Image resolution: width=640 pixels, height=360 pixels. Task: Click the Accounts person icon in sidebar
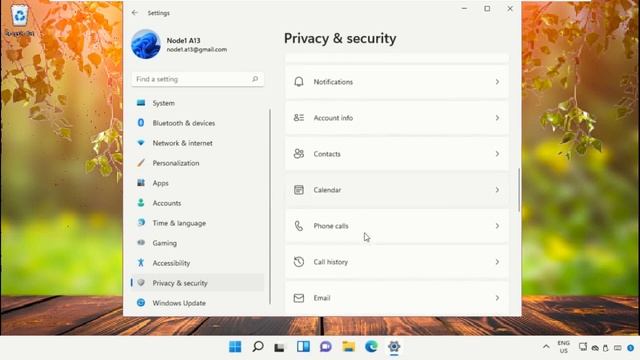[141, 203]
